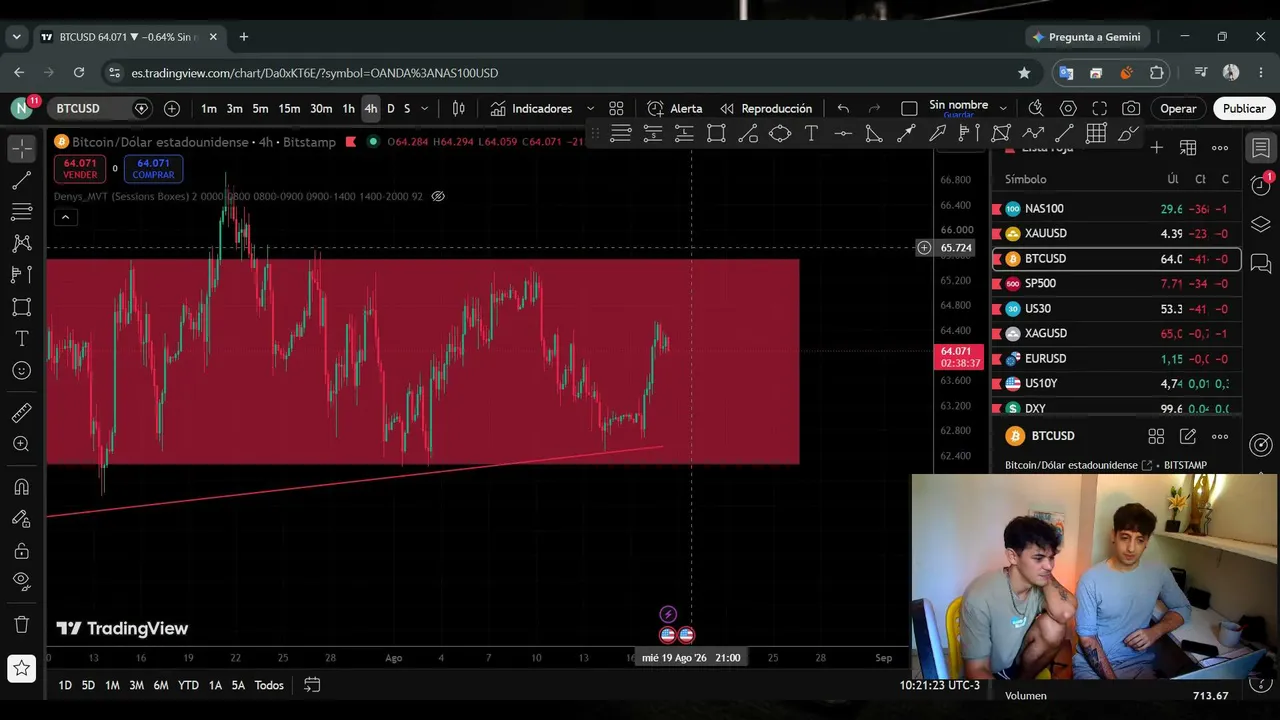Select the ruler measure tool
Screen dimensions: 1280x720
[x=21, y=413]
